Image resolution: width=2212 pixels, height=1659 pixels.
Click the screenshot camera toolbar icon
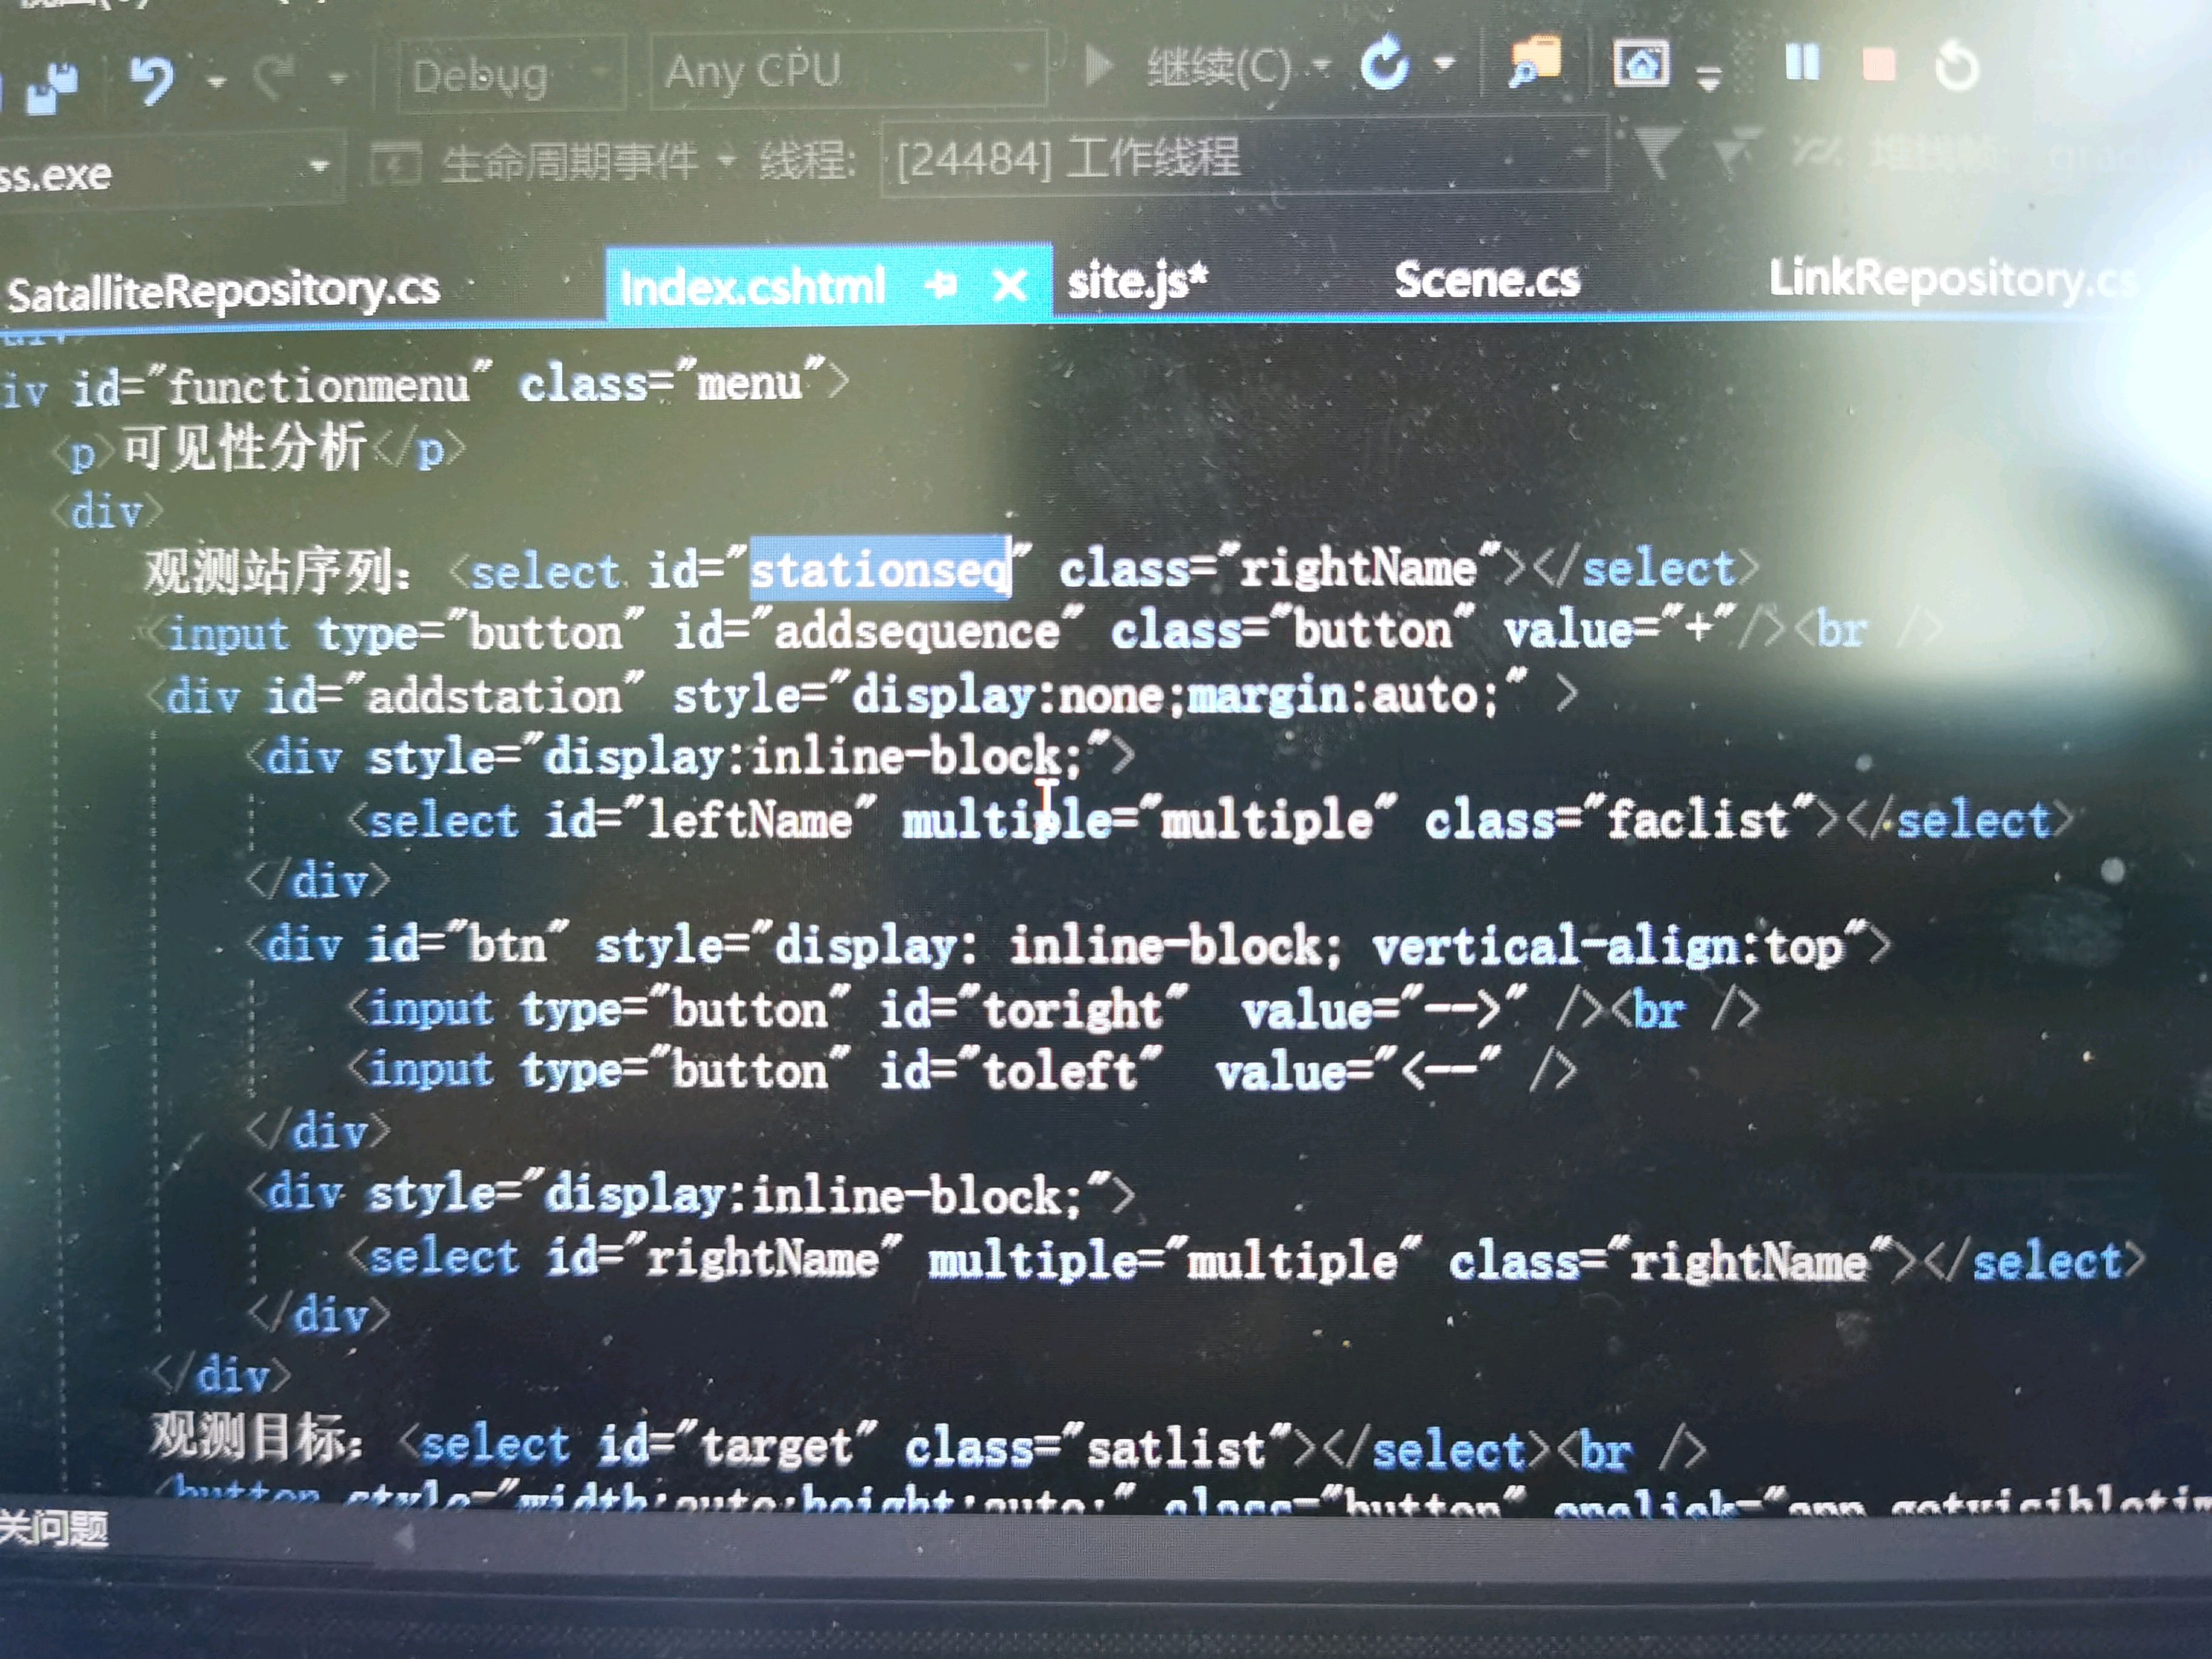tap(1641, 64)
